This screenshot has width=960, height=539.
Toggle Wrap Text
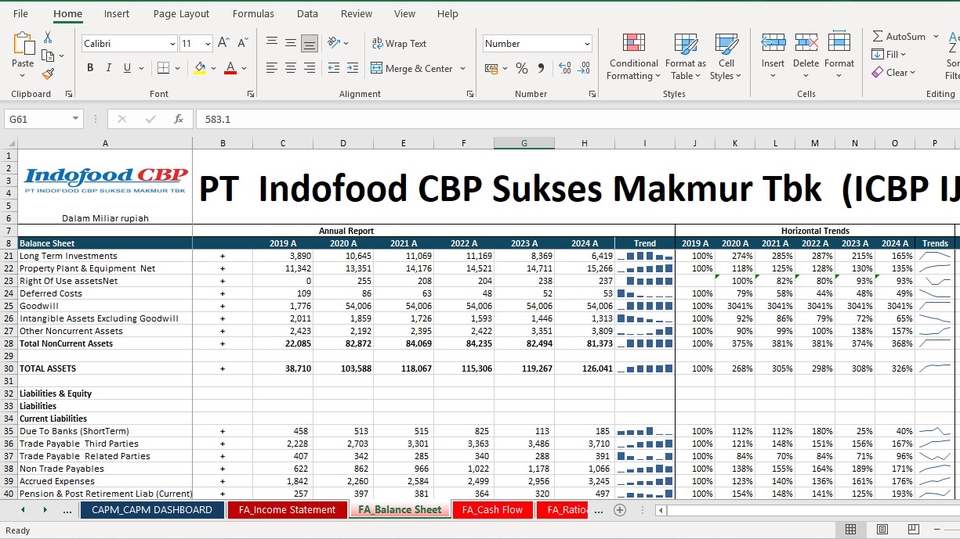coord(399,43)
